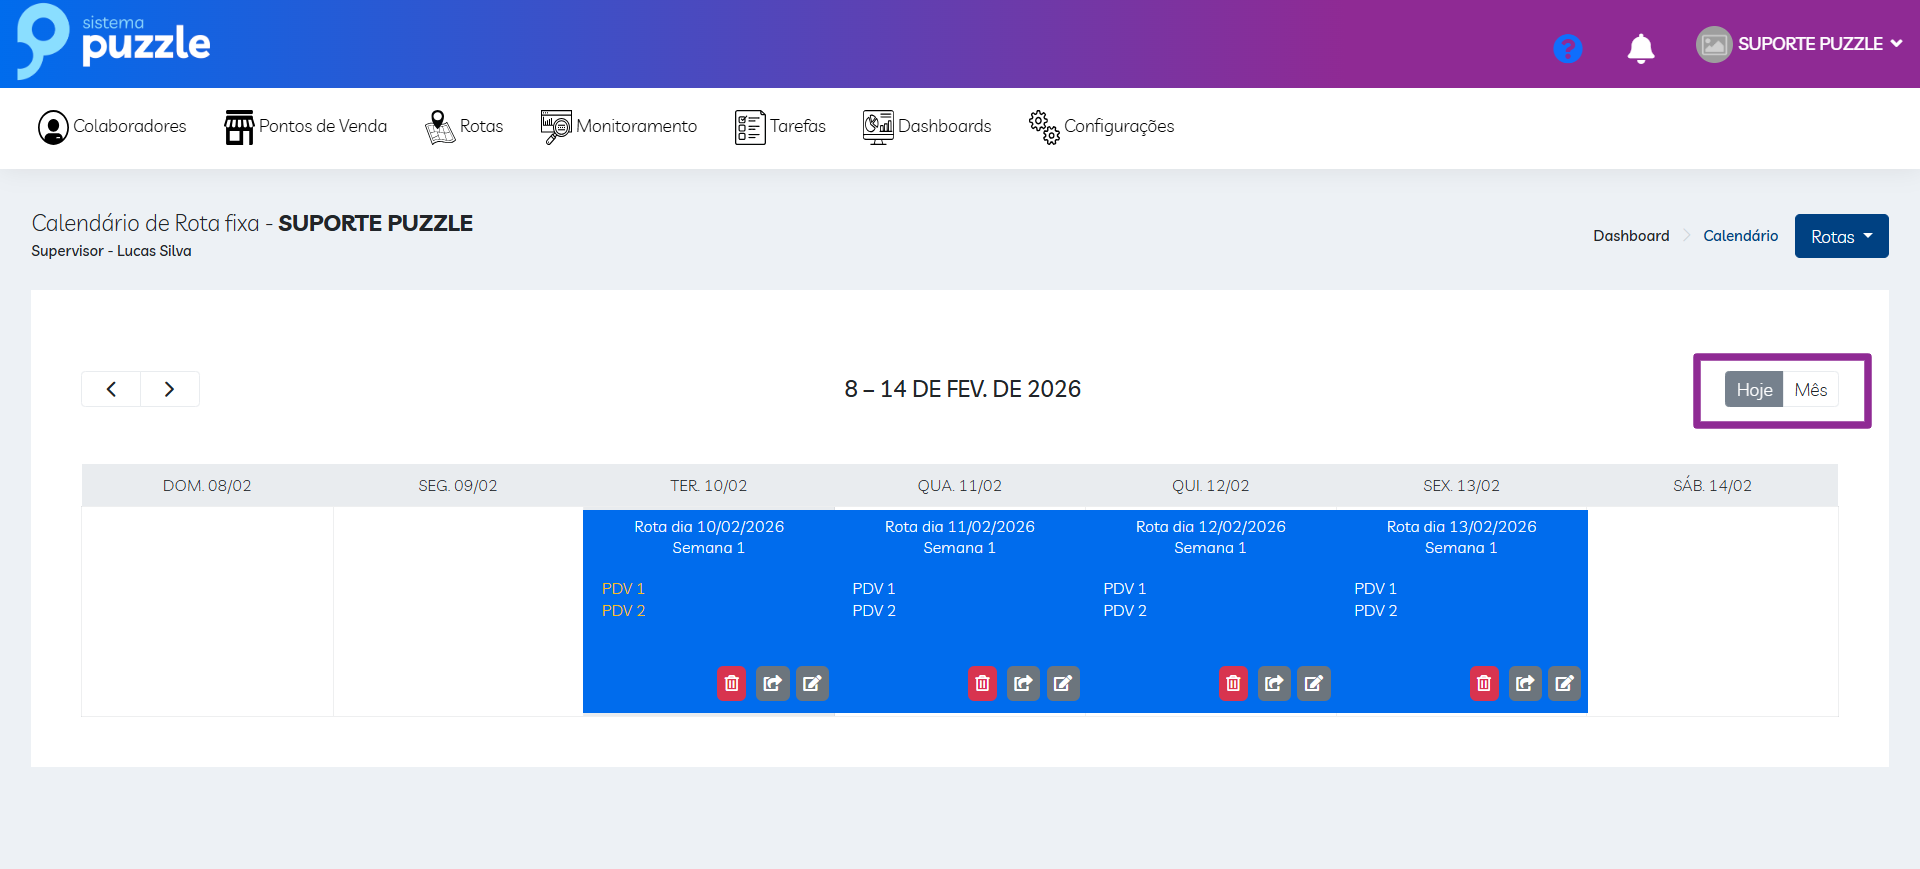Share the route for 12/02/2026
The image size is (1920, 869).
[1273, 683]
